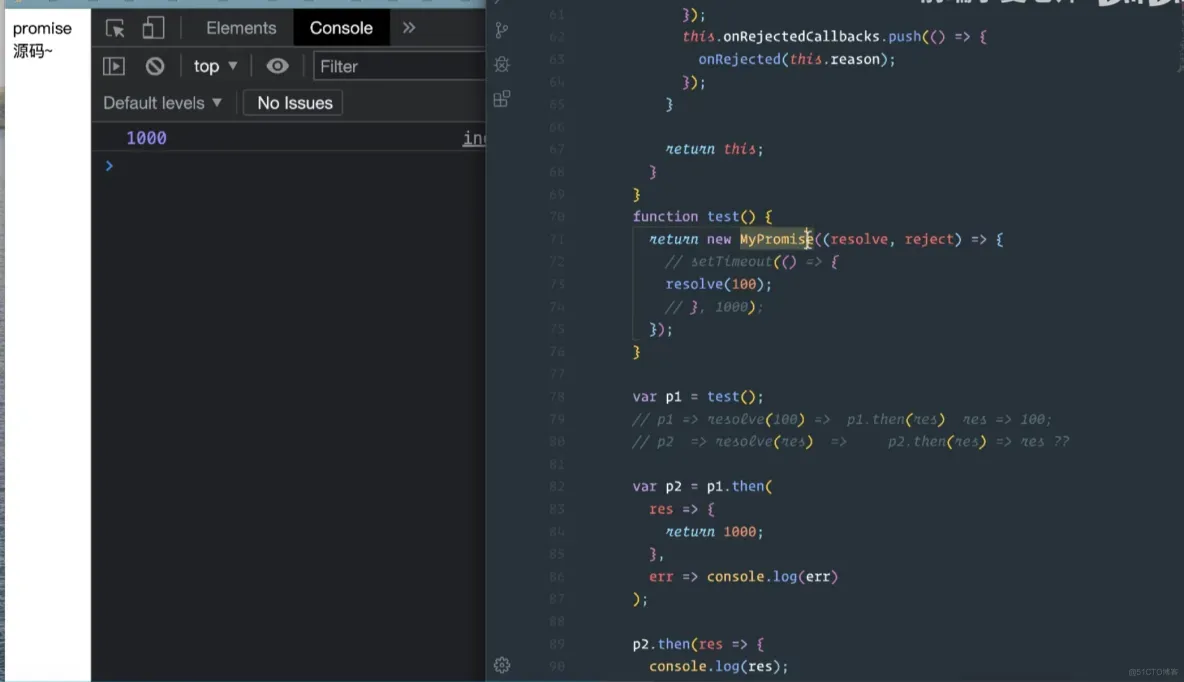Select the 1000 console output value

tap(146, 138)
